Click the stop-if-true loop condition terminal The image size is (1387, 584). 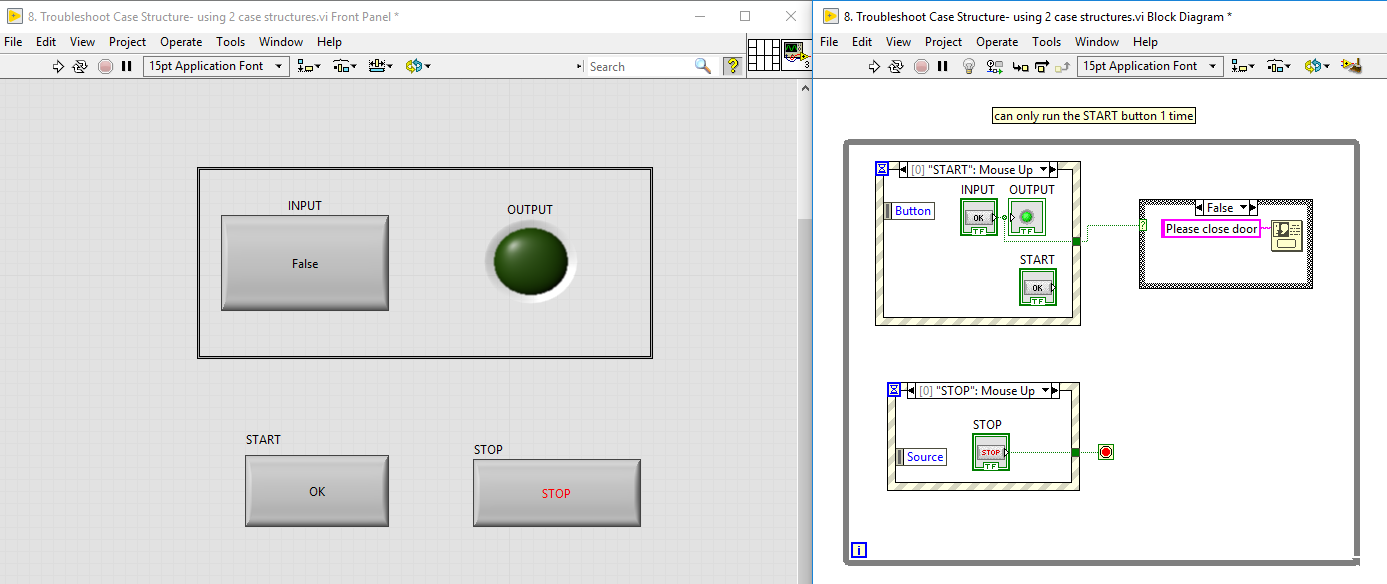coord(1105,452)
